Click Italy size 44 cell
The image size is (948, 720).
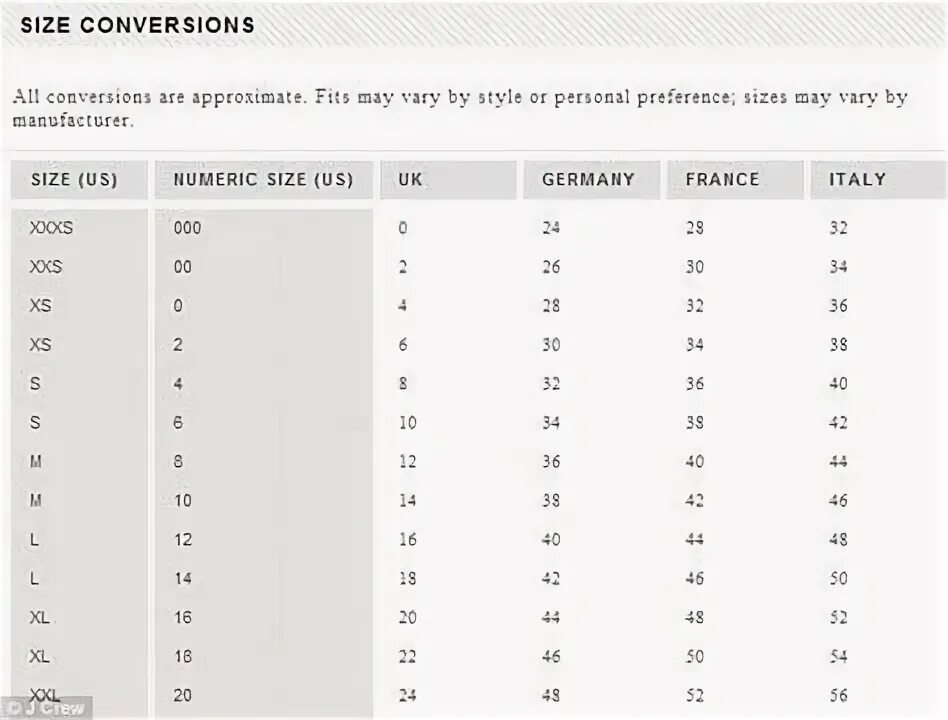[x=839, y=462]
